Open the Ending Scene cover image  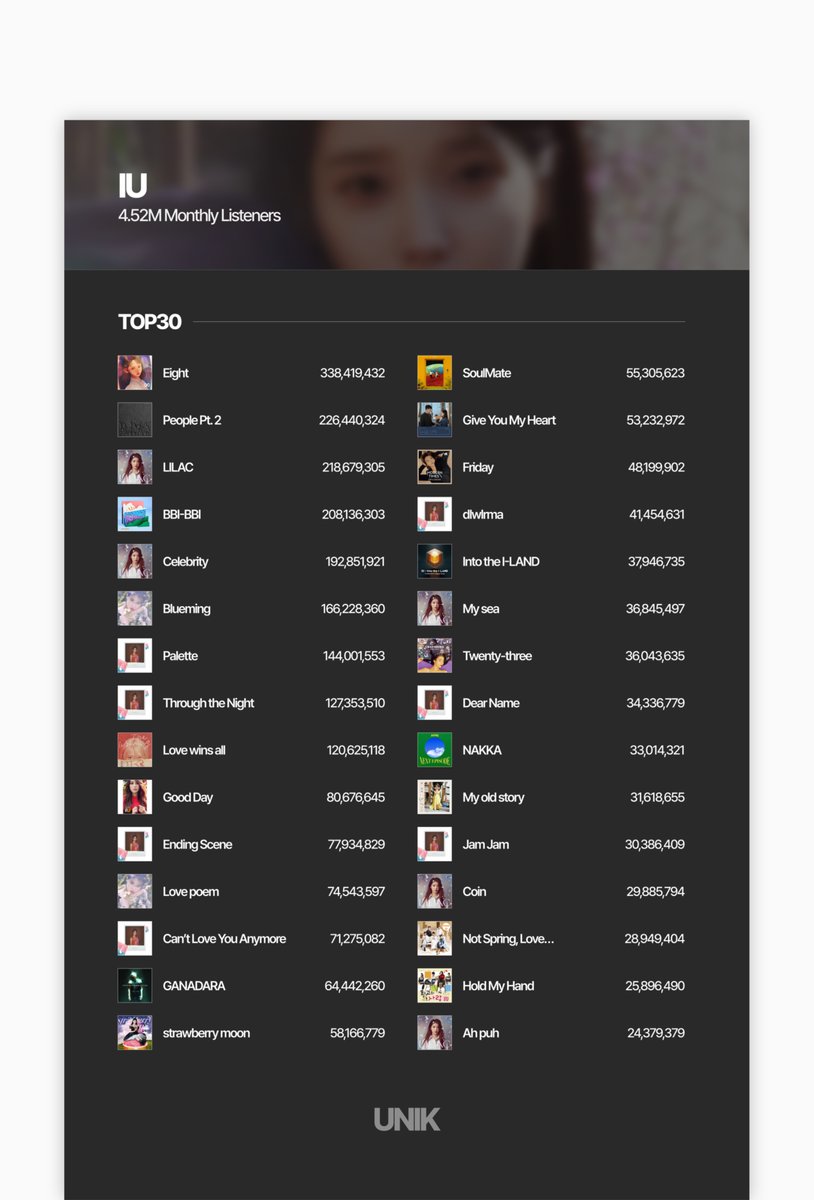point(135,844)
